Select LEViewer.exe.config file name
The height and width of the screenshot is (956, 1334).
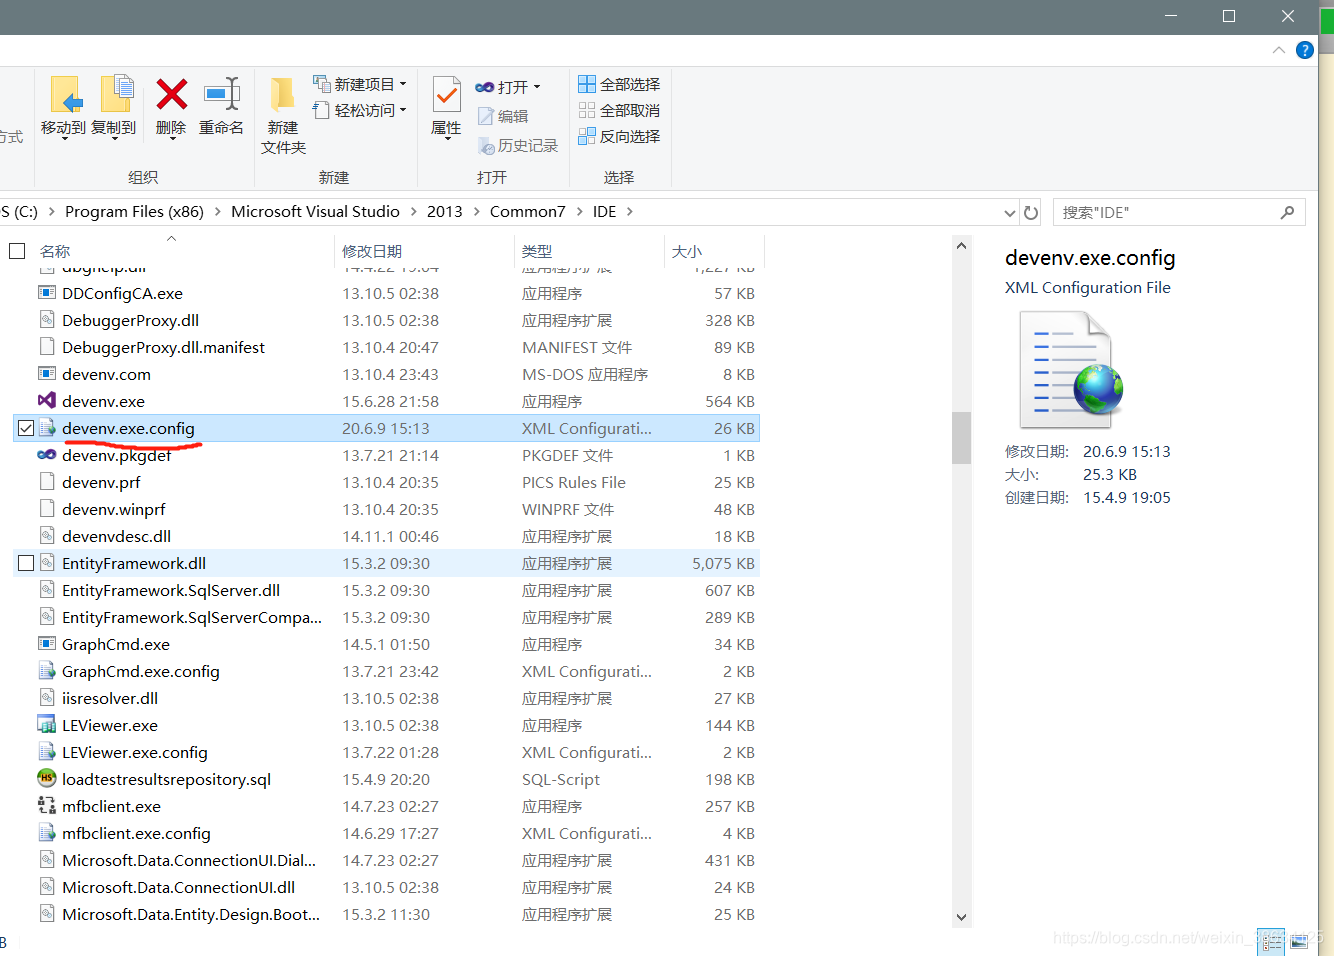tap(135, 752)
